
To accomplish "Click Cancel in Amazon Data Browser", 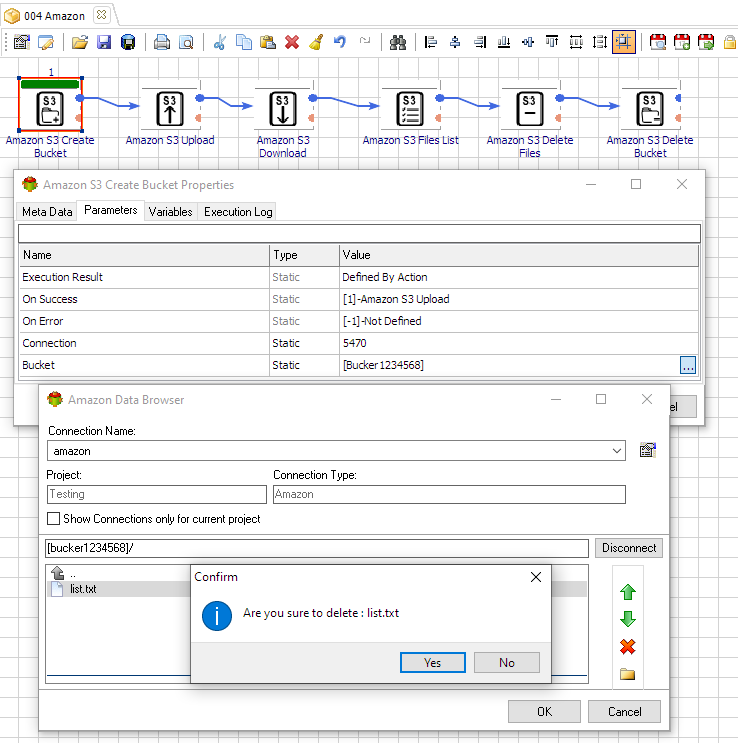I will click(x=624, y=712).
